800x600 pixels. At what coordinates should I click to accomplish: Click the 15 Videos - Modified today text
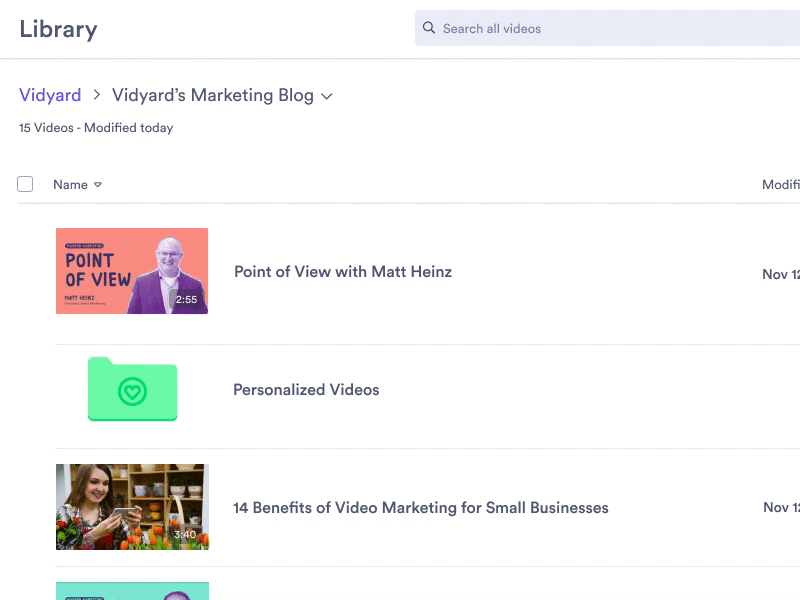coord(96,128)
